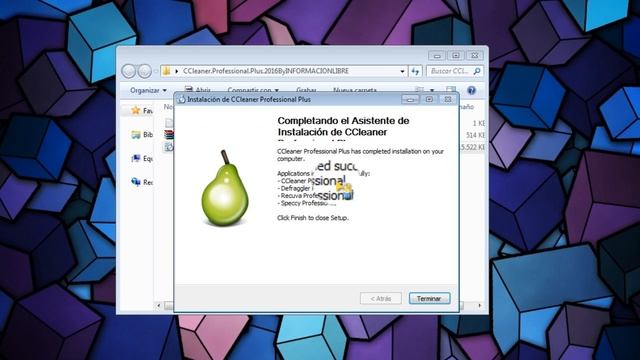Click Abrir in the Explorer toolbar
The image size is (640, 360).
198,90
